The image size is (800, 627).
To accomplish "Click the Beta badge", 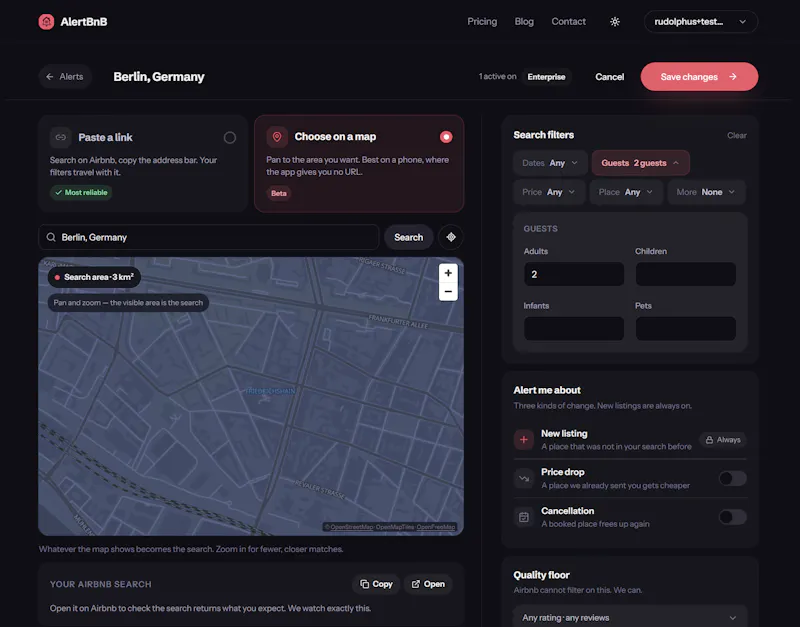I will (x=279, y=193).
